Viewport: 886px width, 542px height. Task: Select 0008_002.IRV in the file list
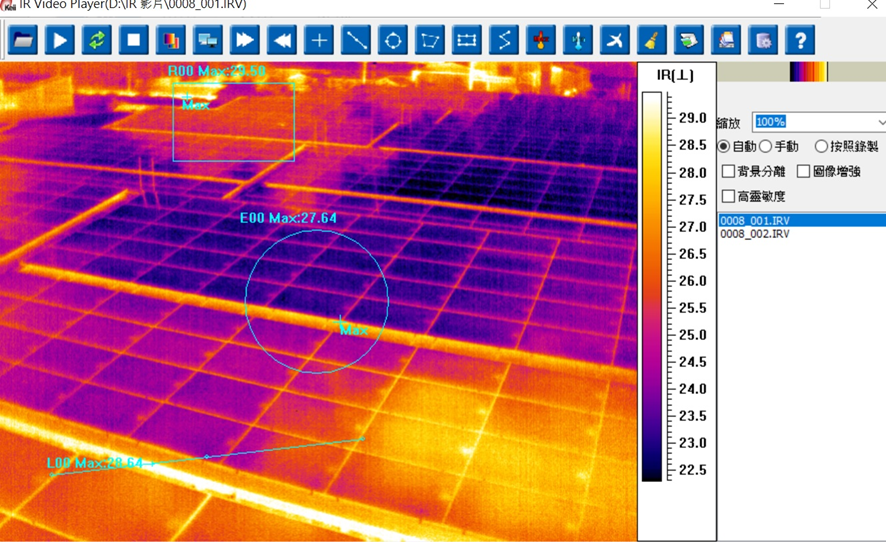click(x=755, y=234)
